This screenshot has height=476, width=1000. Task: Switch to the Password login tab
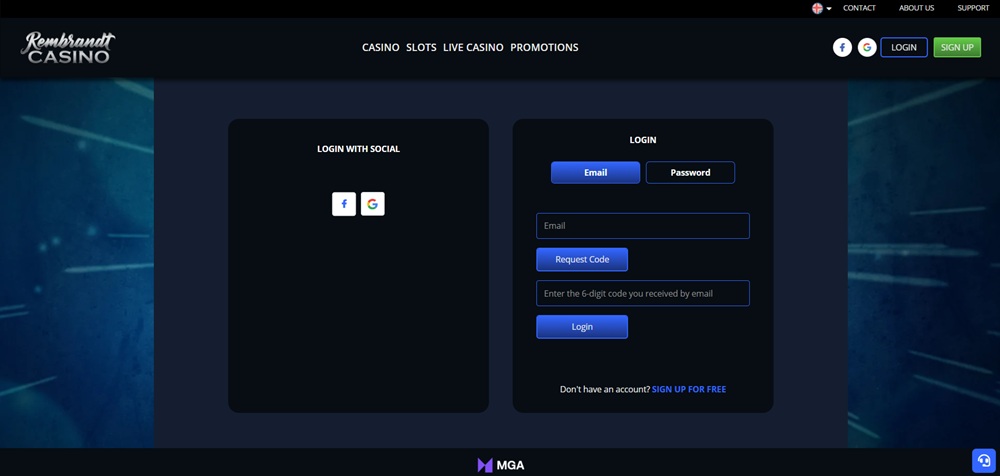[x=690, y=172]
